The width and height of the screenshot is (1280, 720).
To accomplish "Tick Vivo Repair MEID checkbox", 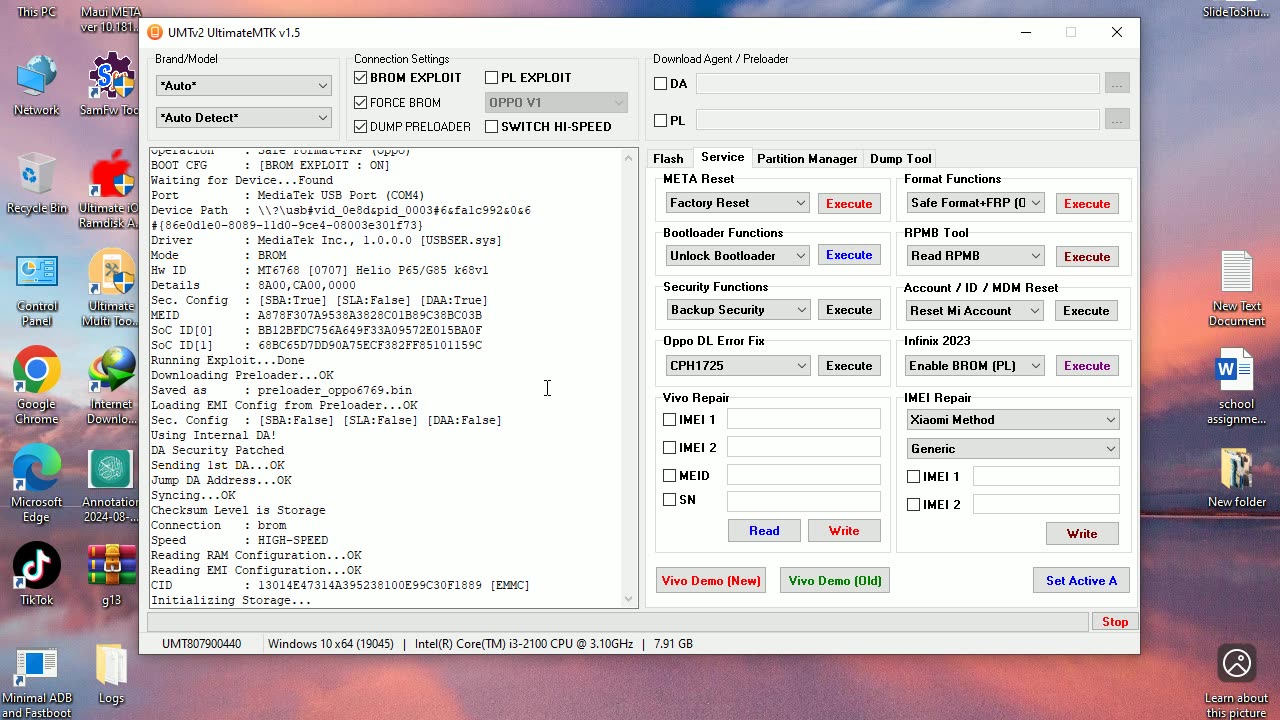I will [x=670, y=476].
